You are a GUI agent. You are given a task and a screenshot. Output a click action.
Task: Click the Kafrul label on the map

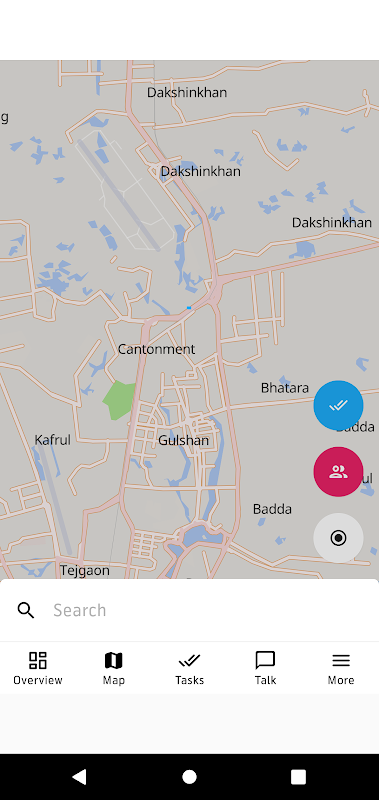(x=53, y=440)
